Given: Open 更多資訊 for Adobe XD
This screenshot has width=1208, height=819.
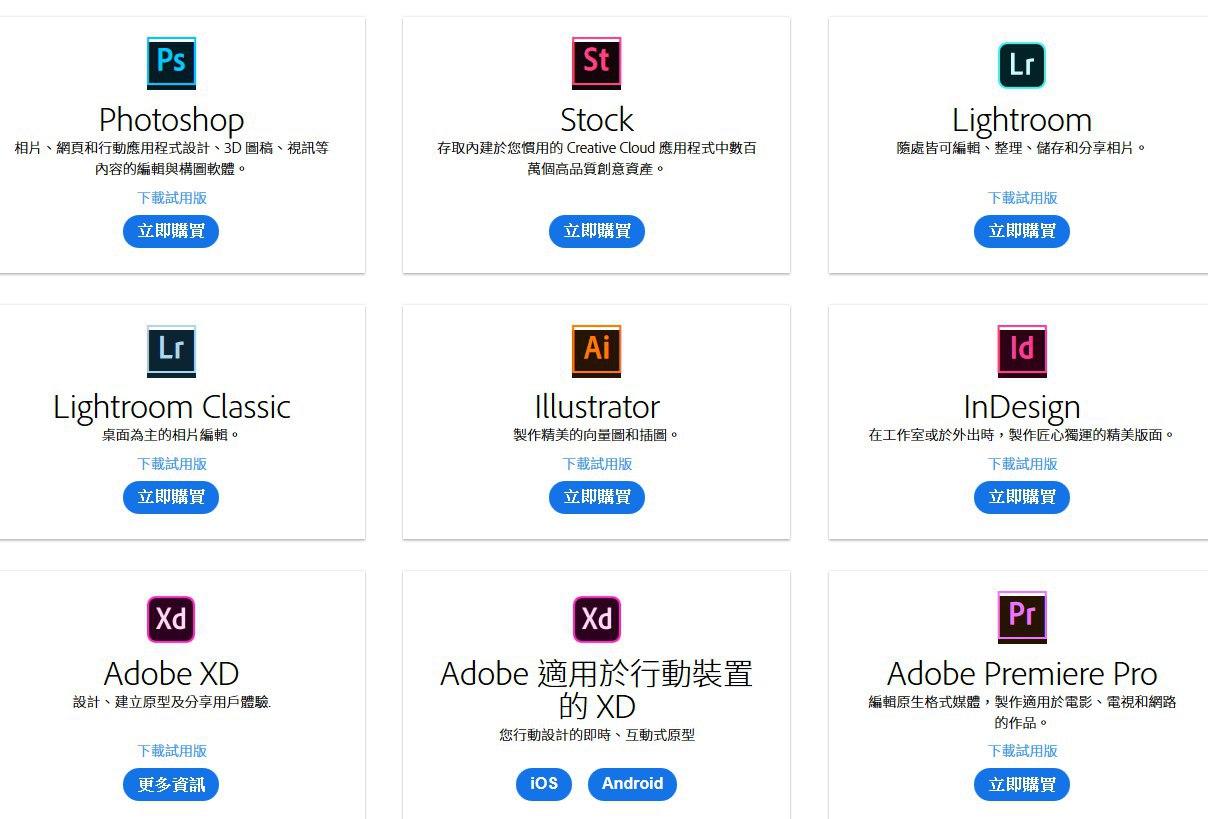Looking at the screenshot, I should point(171,784).
